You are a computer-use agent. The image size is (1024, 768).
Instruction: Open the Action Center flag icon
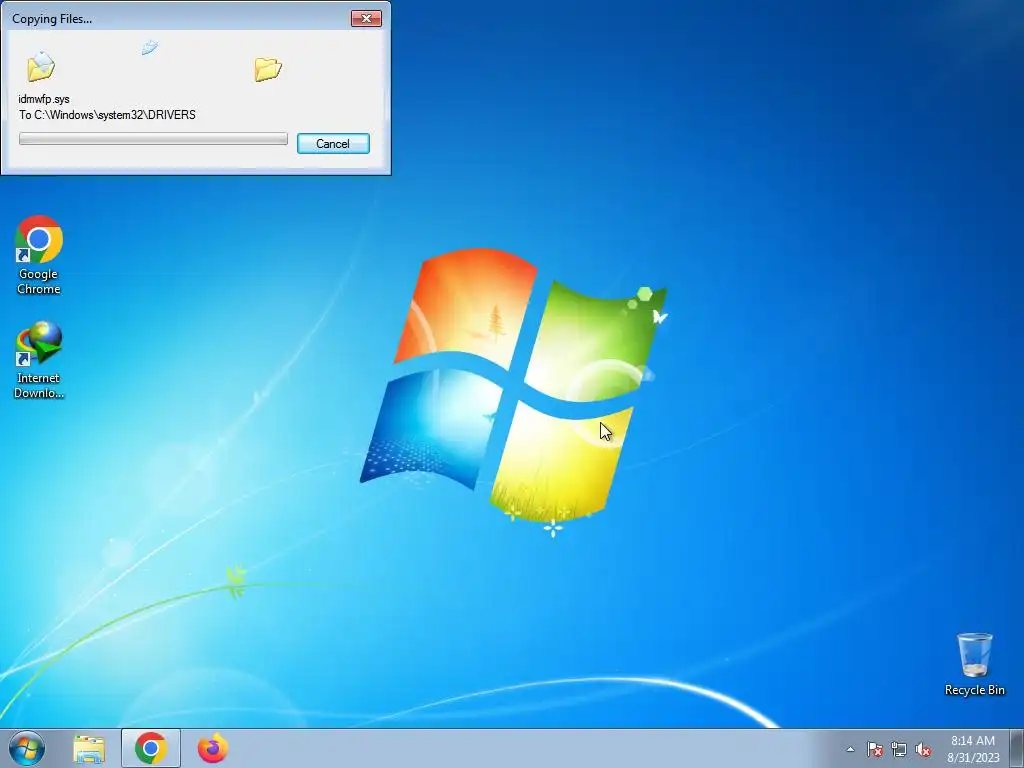pos(874,749)
